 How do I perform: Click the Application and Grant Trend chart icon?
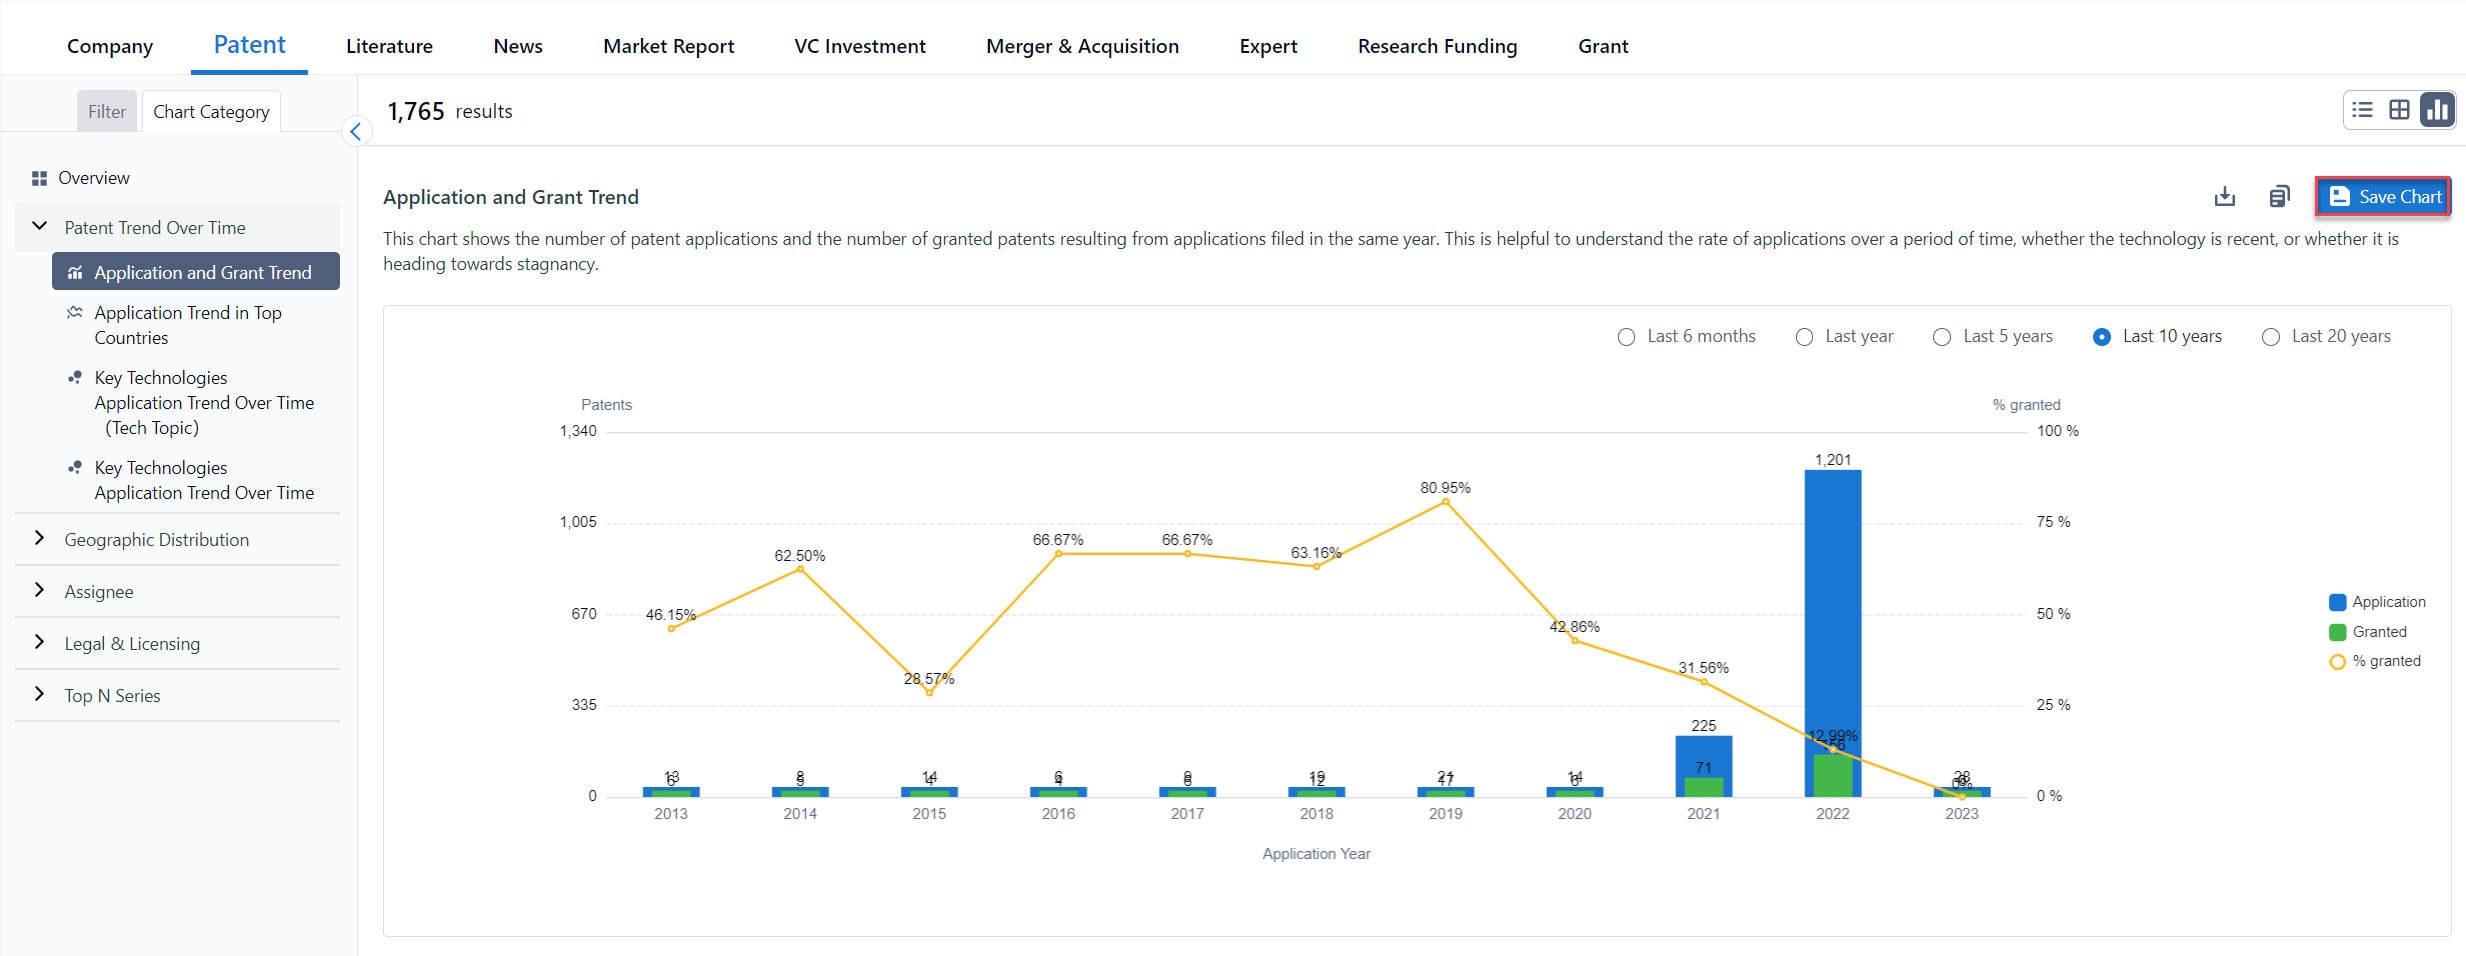coord(75,273)
